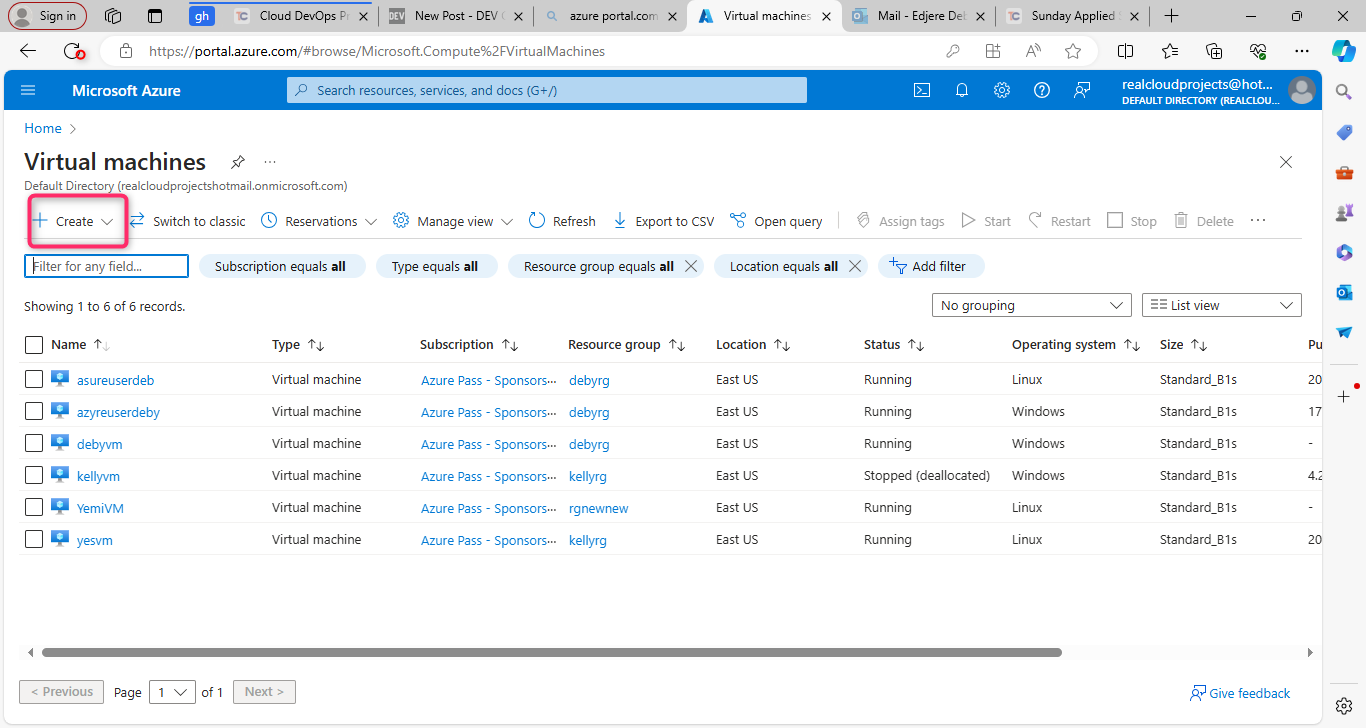This screenshot has height=728, width=1366.
Task: Check the asureuserdeb row checkbox
Action: (34, 379)
